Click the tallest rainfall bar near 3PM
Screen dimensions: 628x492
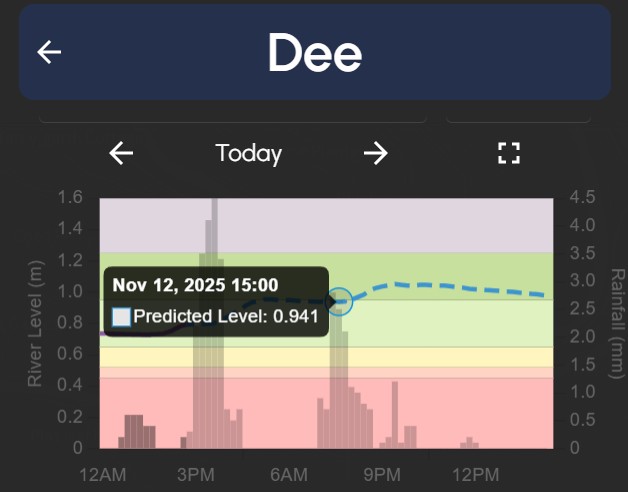coord(214,300)
